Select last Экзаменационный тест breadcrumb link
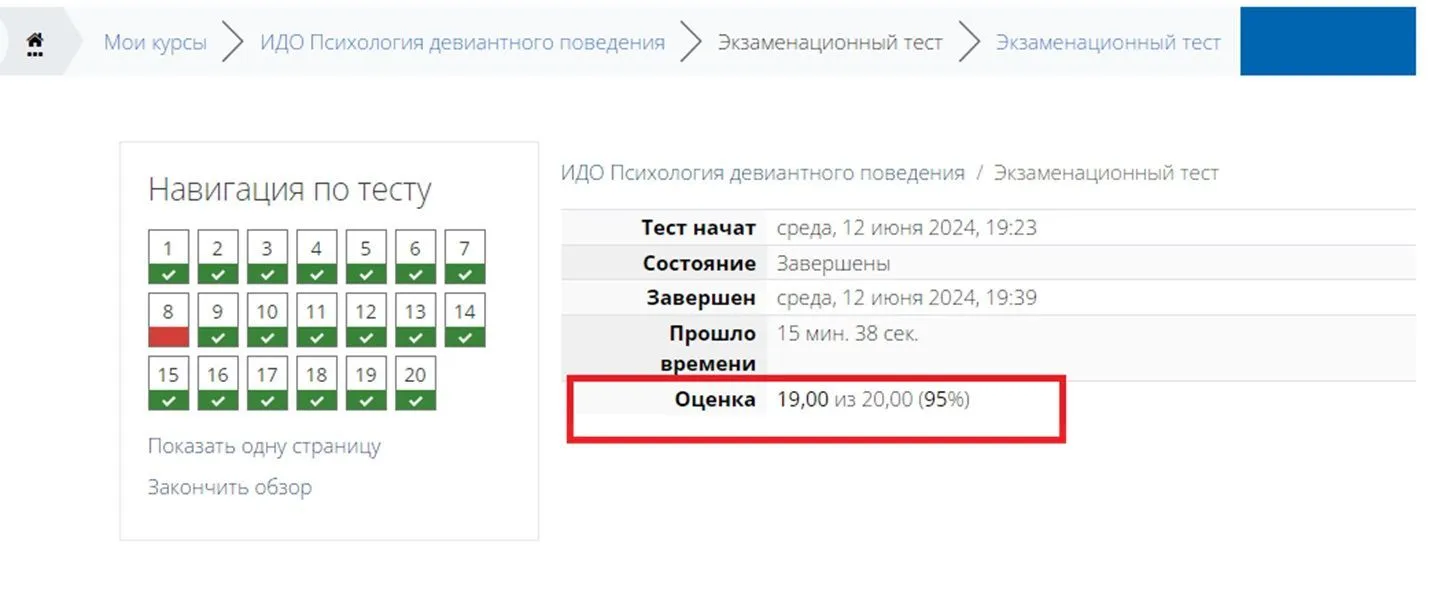The height and width of the screenshot is (600, 1449). pos(1108,43)
